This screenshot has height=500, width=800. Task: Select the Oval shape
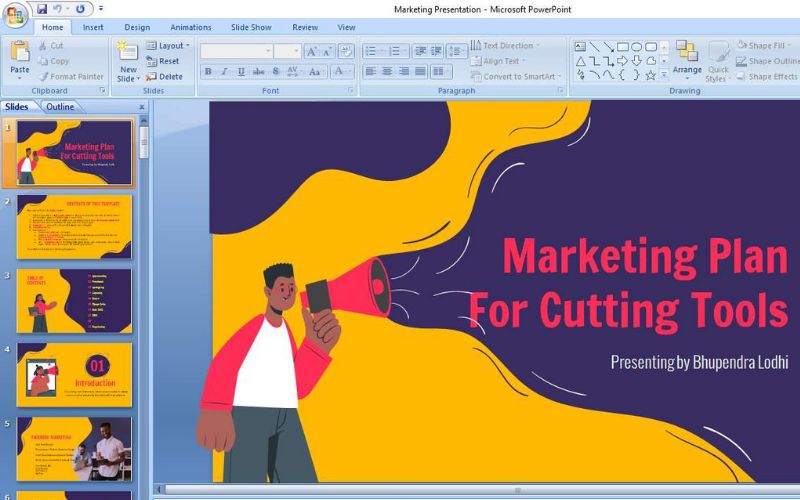click(x=637, y=47)
